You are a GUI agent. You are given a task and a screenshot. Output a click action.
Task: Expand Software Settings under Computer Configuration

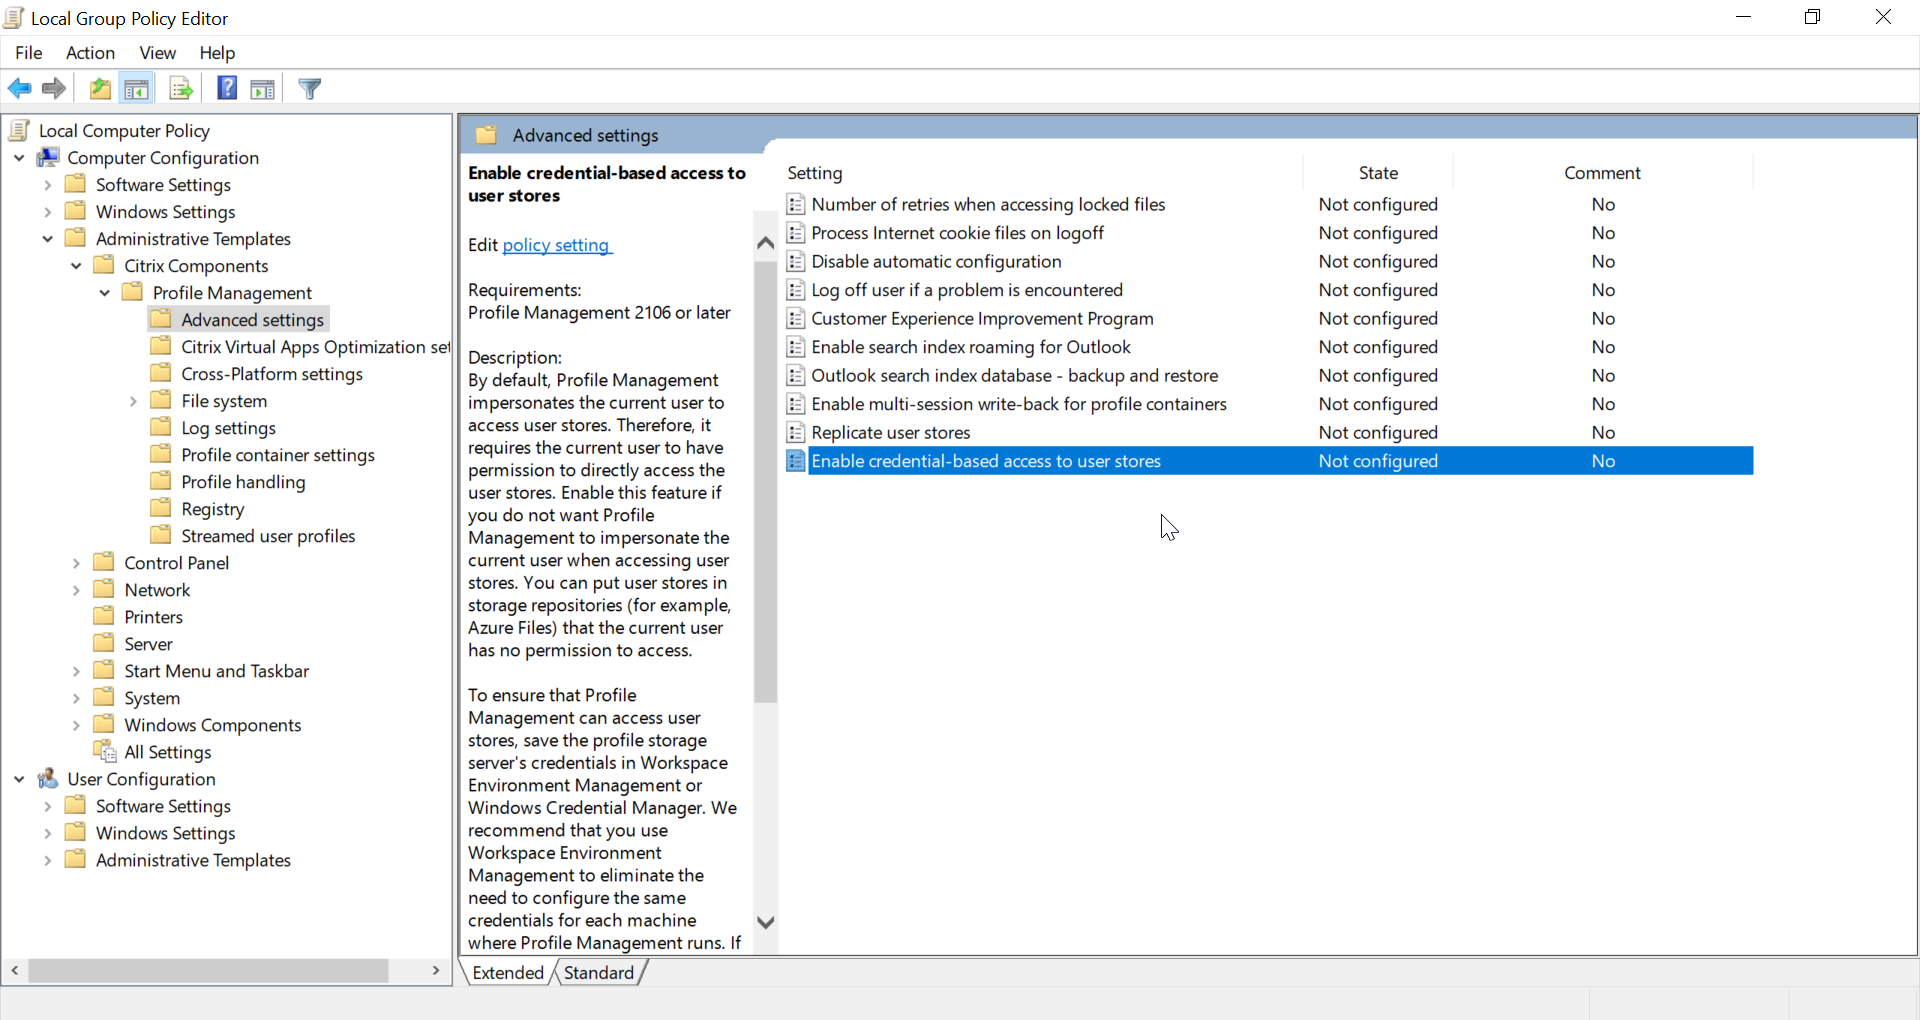click(x=47, y=184)
